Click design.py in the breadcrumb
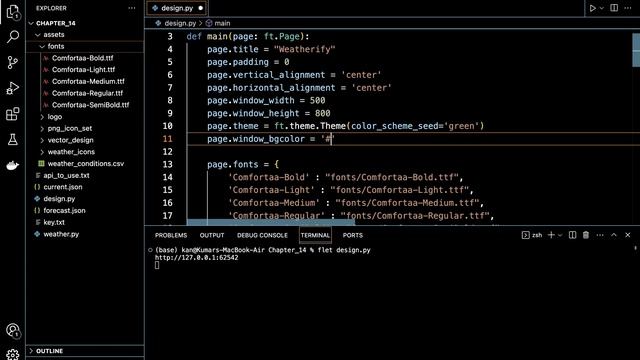This screenshot has width=640, height=360. click(180, 23)
